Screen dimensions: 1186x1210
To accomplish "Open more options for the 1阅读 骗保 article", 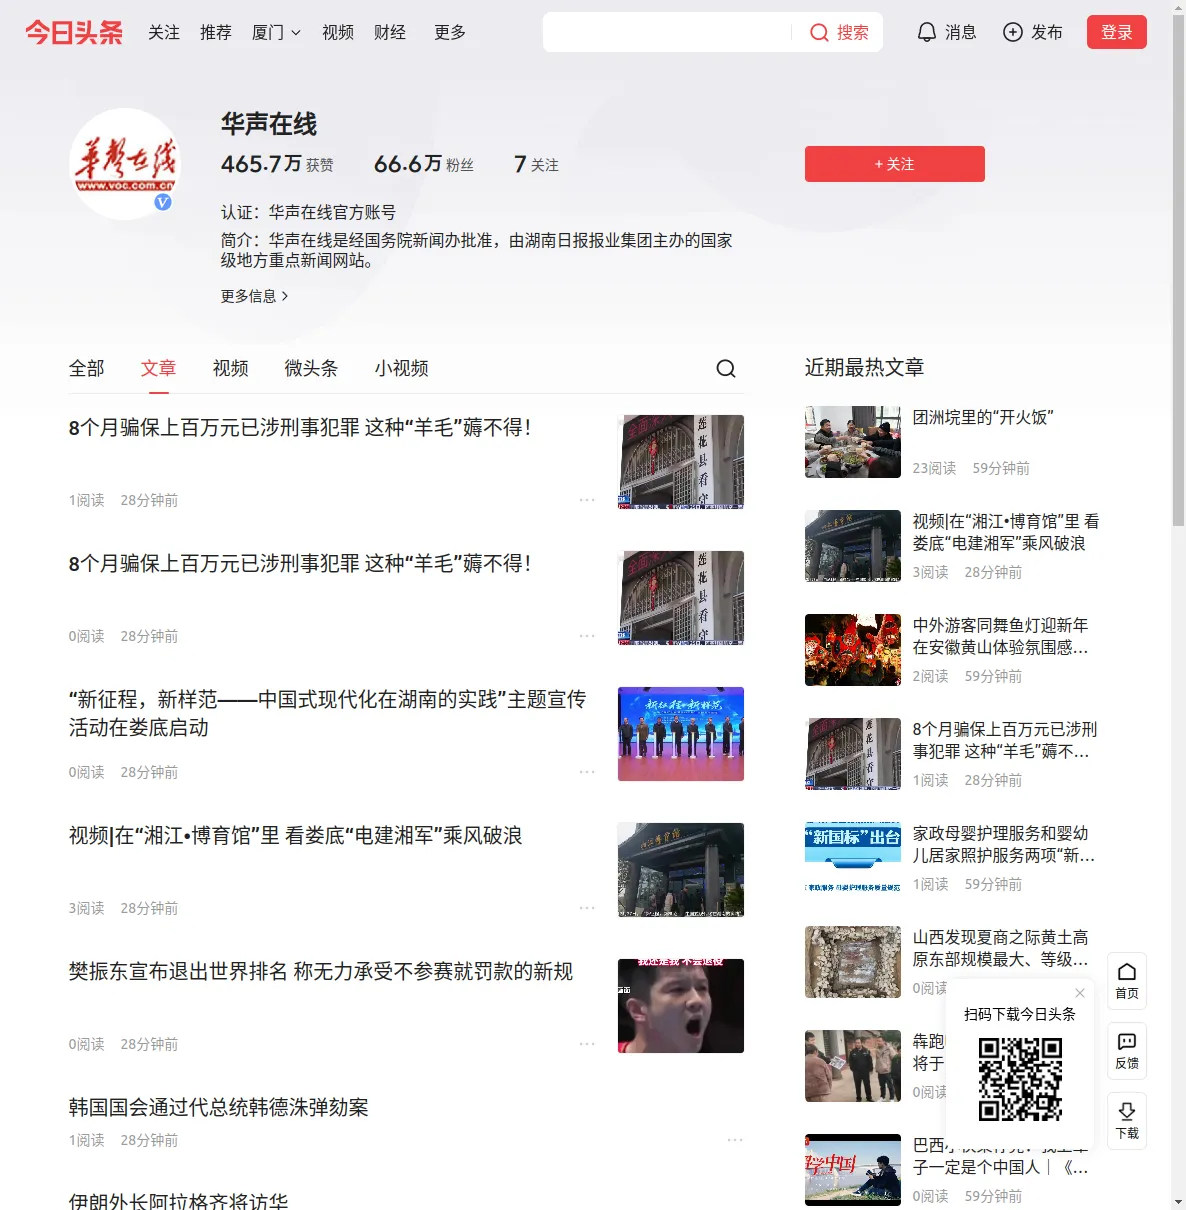I will 587,499.
